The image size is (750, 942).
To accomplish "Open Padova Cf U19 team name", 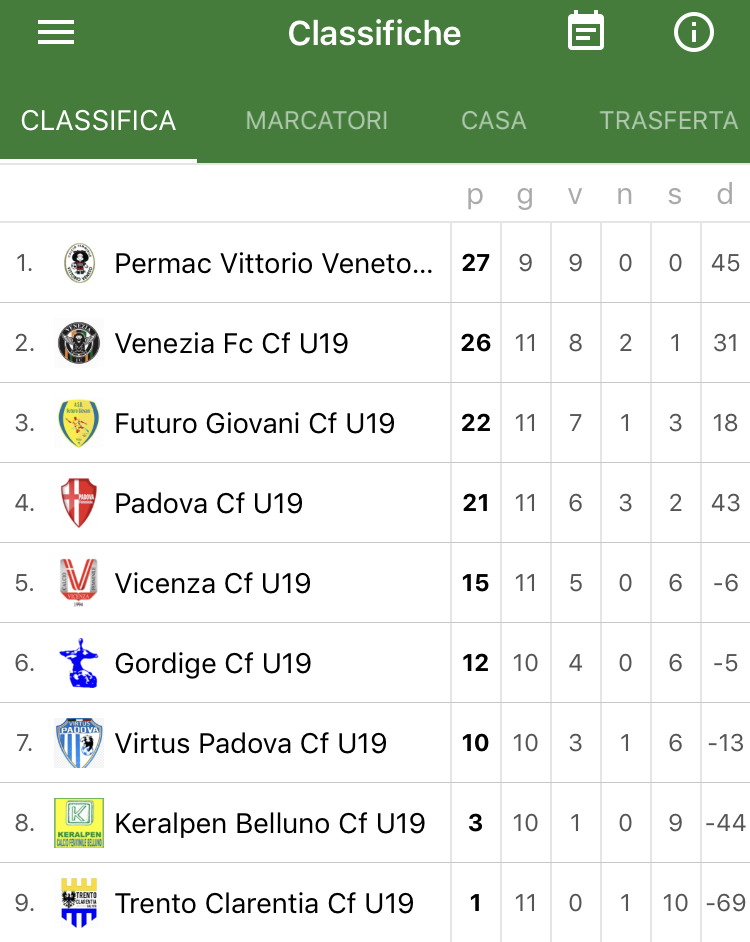I will tap(209, 503).
